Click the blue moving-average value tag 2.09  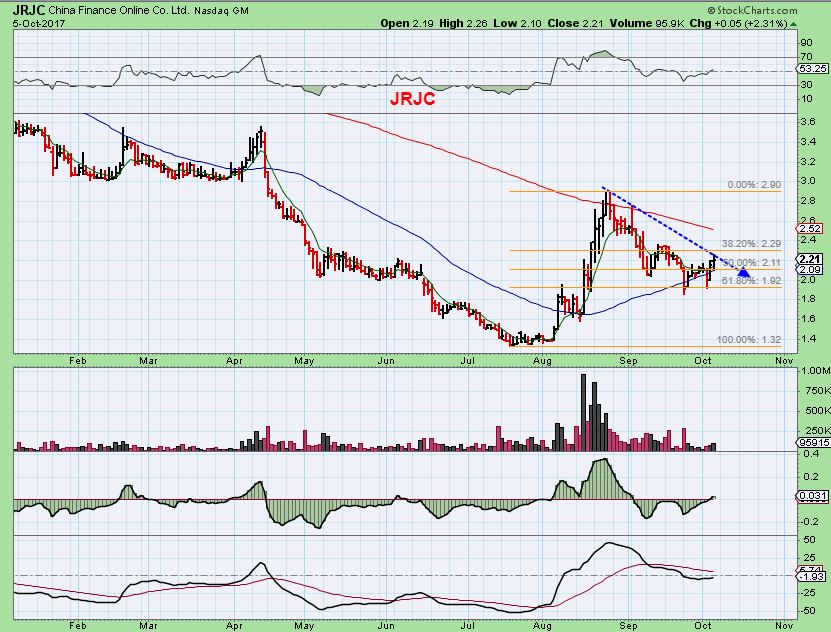[811, 269]
